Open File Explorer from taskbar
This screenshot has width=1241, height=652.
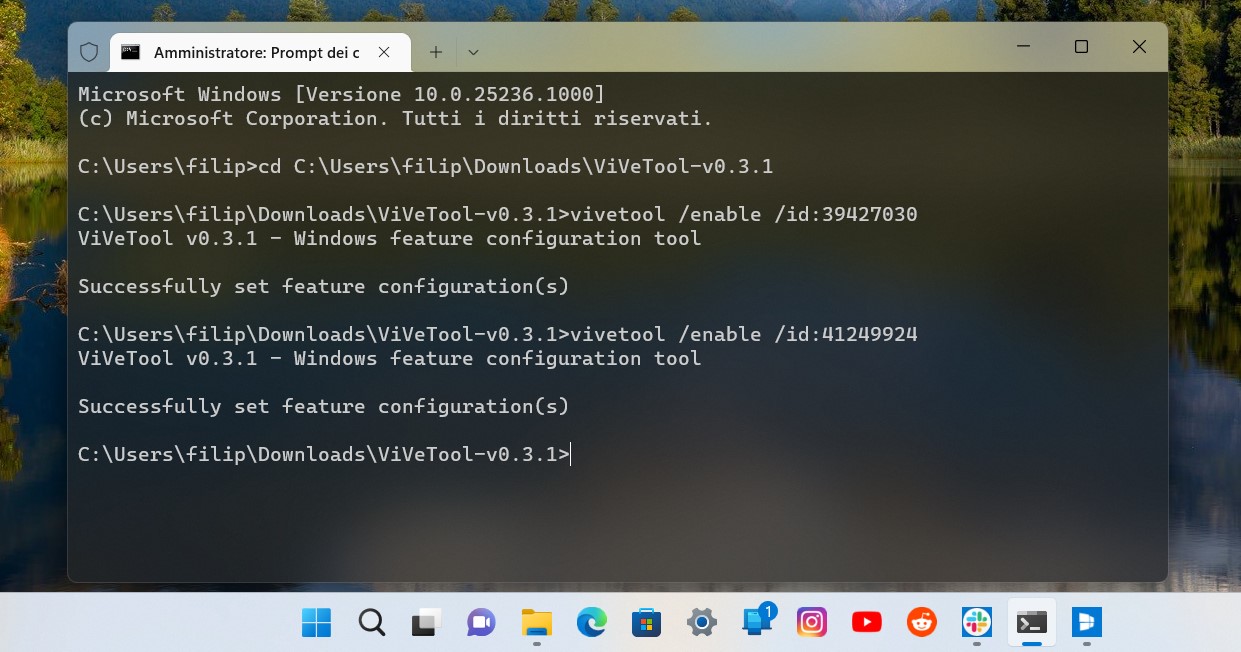tap(537, 622)
